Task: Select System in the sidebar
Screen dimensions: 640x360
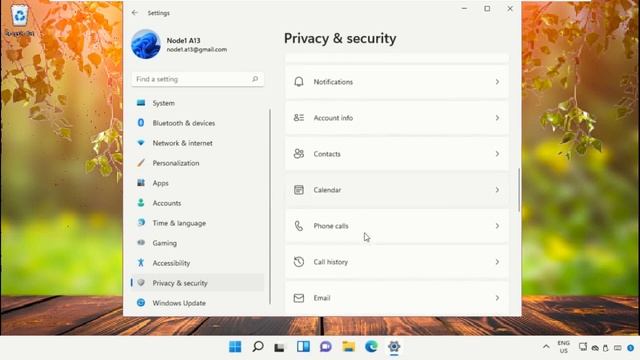Action: [198, 103]
